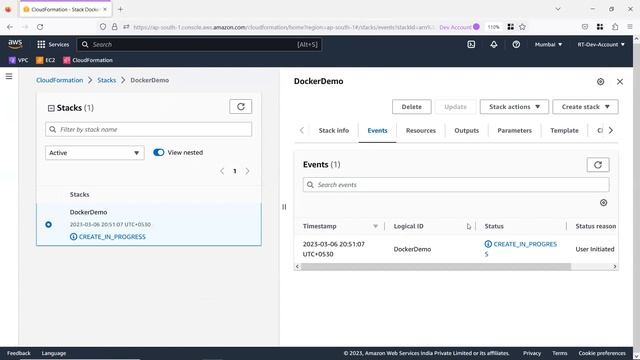
Task: Show more tabs with right chevron
Action: click(x=611, y=131)
